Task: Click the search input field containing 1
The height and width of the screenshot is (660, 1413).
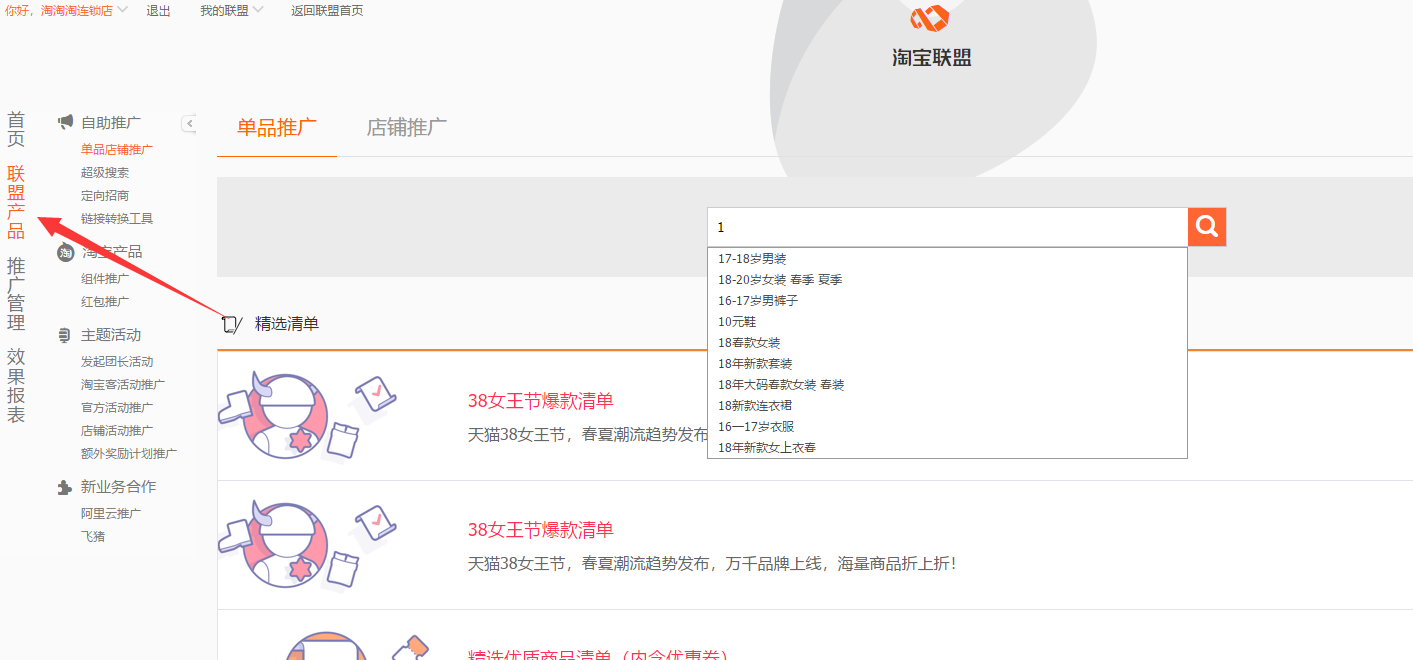Action: [x=947, y=227]
